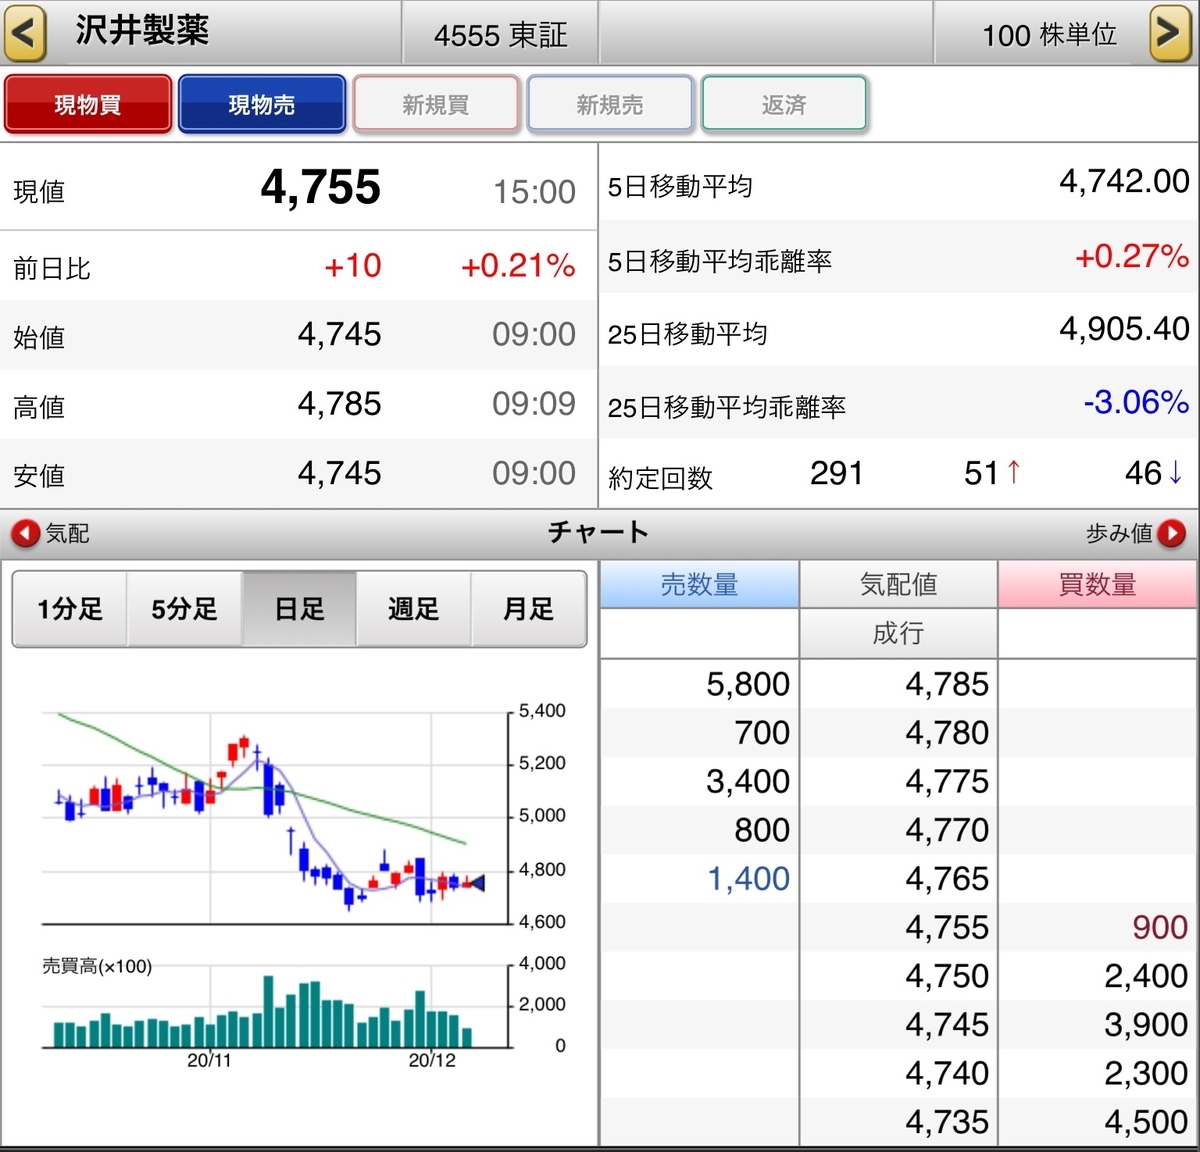
Task: Tap the downtick count 46 with arrow
Action: click(1154, 473)
